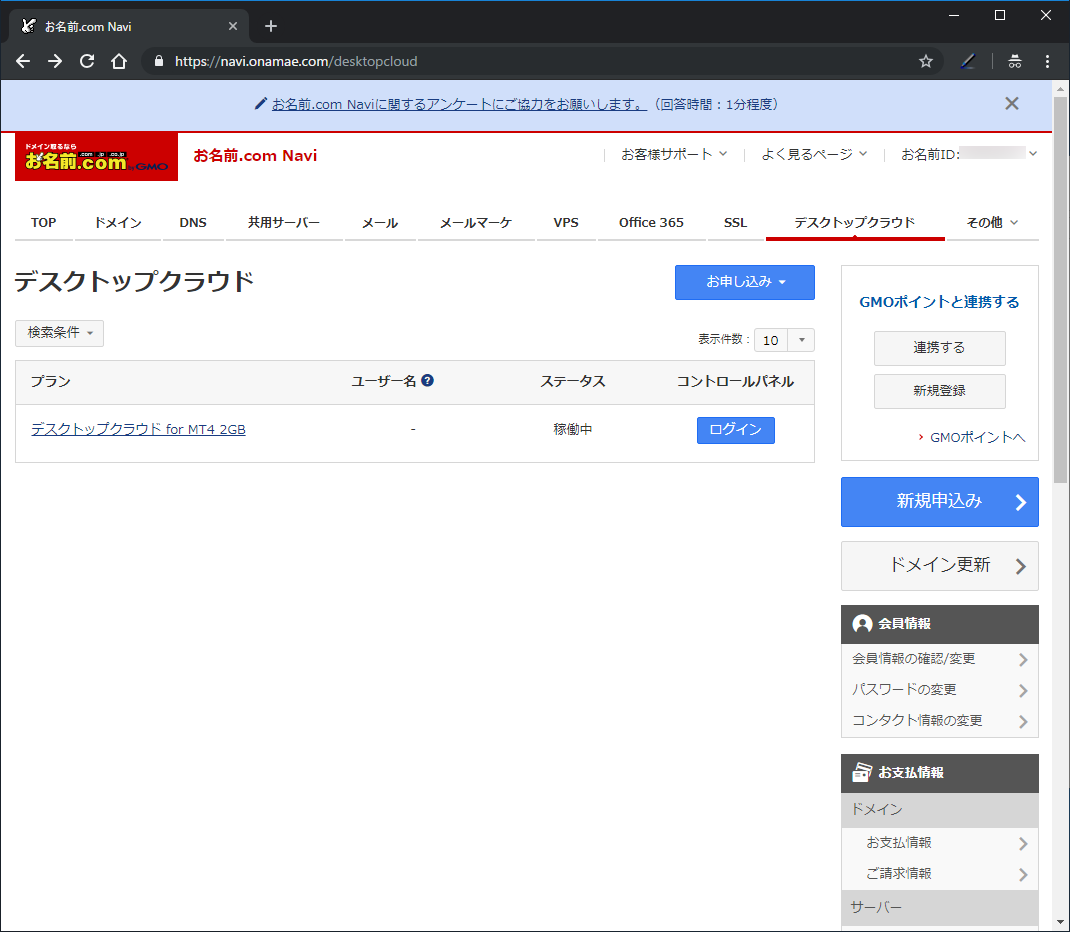Expand the 検索条件 filter dropdown

[59, 333]
